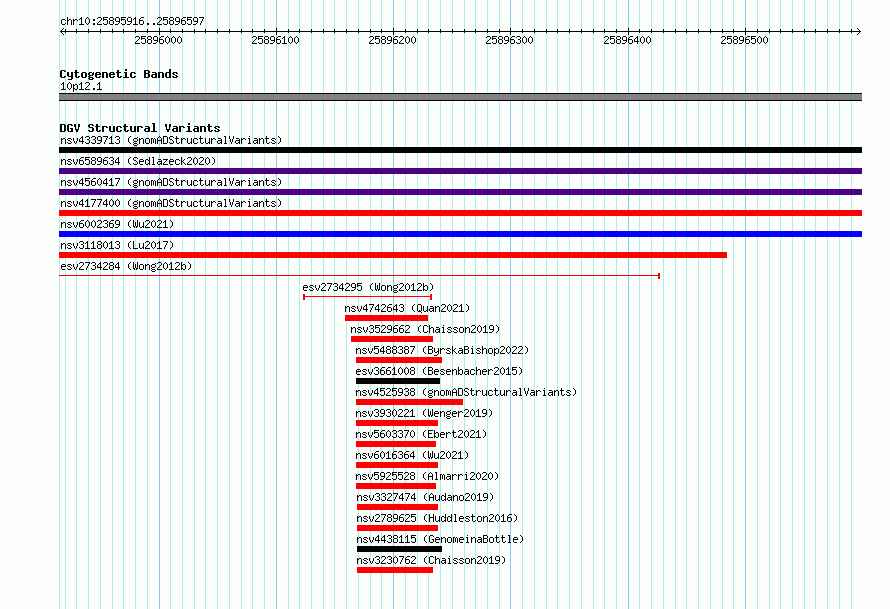The height and width of the screenshot is (609, 890).
Task: Open nsv4742643 (Quan2021) variant label
Action: [x=407, y=308]
